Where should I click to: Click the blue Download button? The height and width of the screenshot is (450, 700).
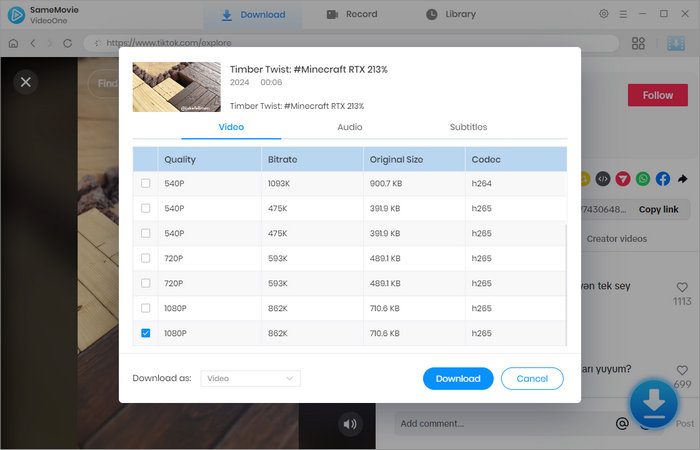(458, 379)
